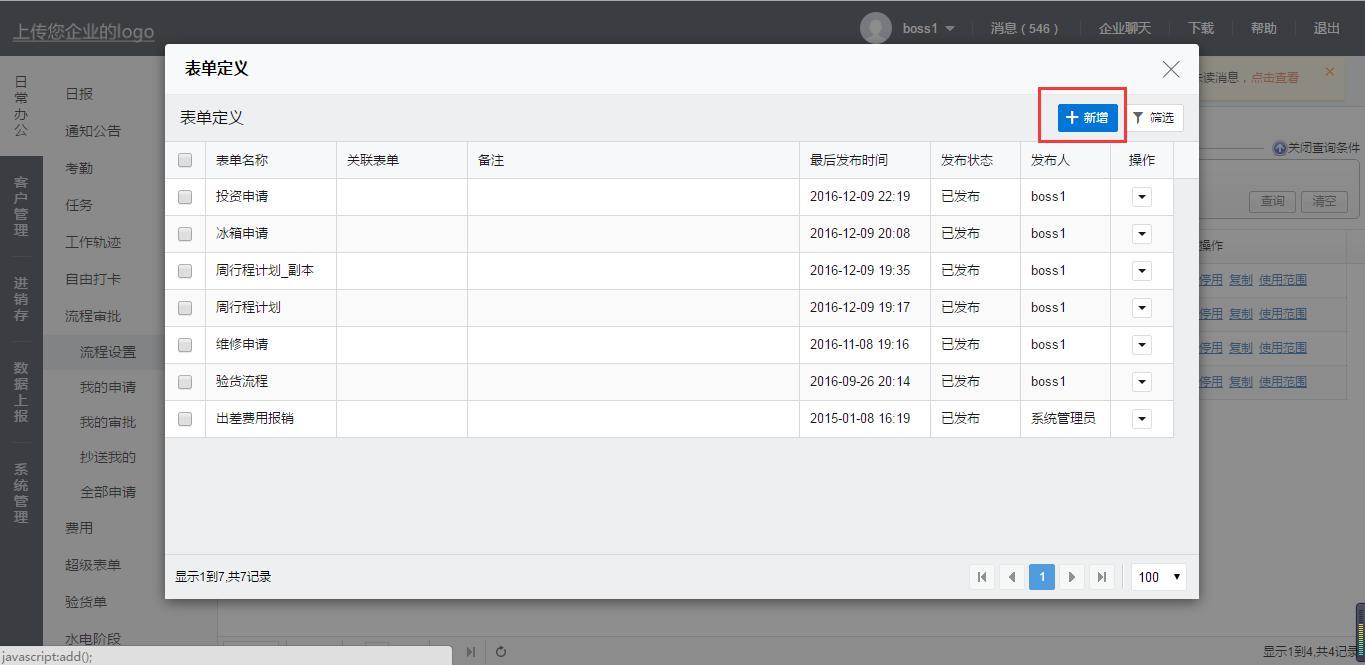Open the 消息 (546) menu item
The height and width of the screenshot is (665, 1365).
tap(1024, 28)
